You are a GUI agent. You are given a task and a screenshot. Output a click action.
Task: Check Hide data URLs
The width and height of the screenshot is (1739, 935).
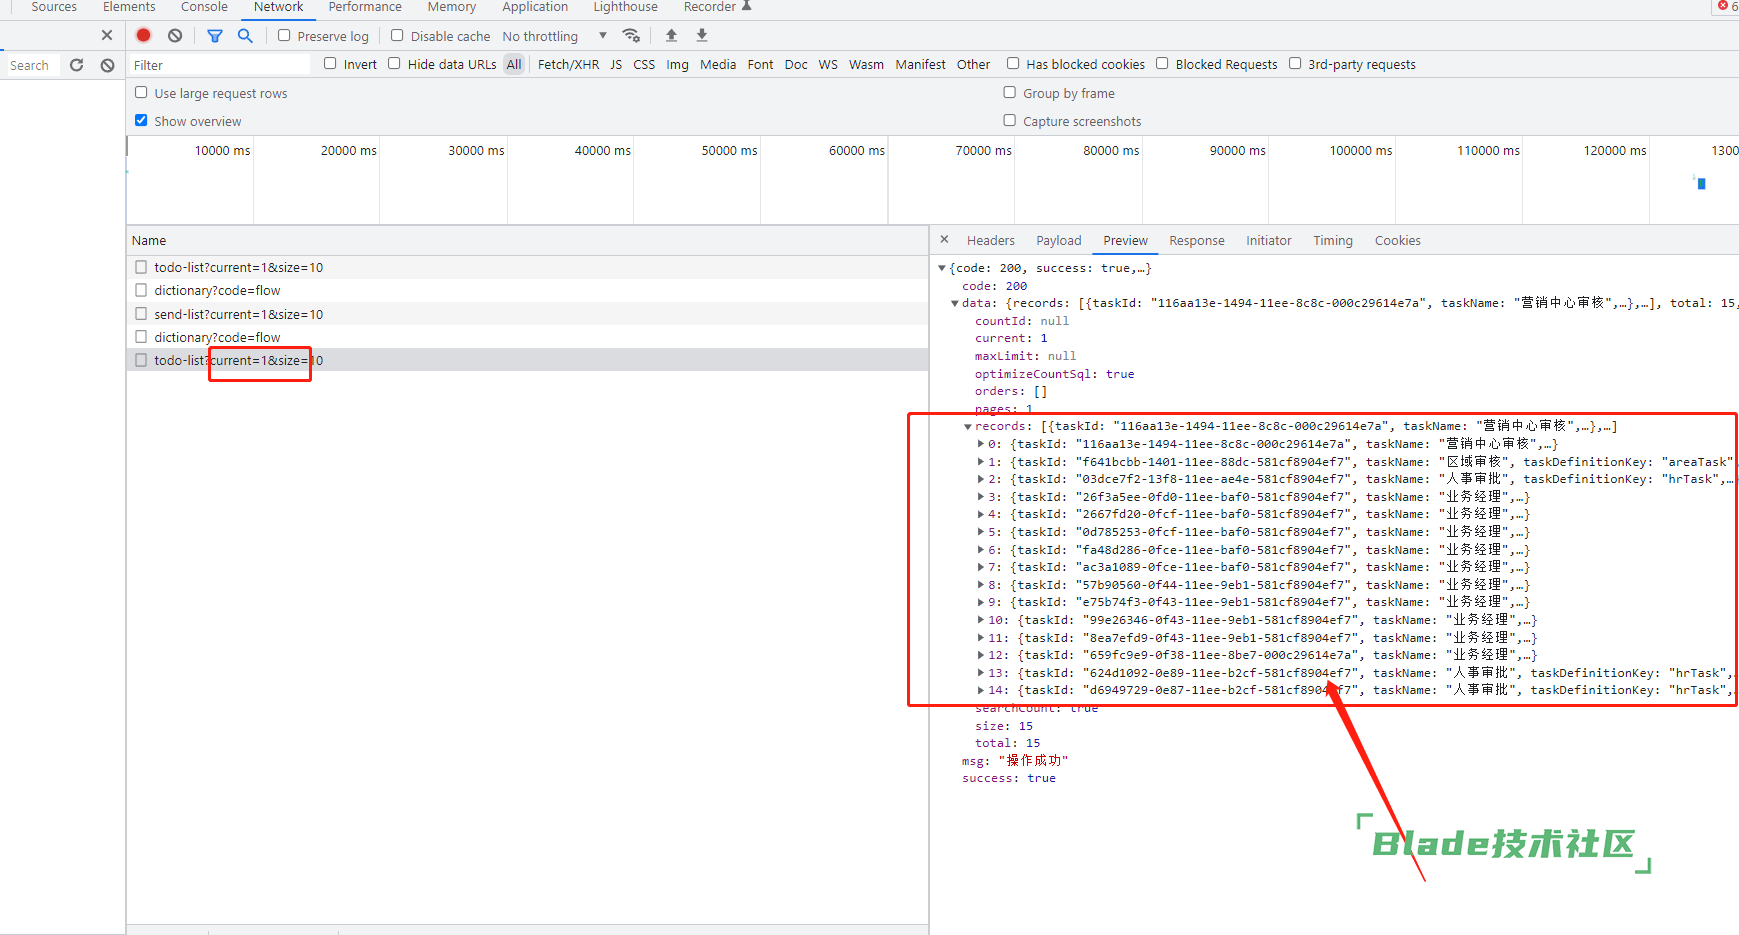point(394,63)
